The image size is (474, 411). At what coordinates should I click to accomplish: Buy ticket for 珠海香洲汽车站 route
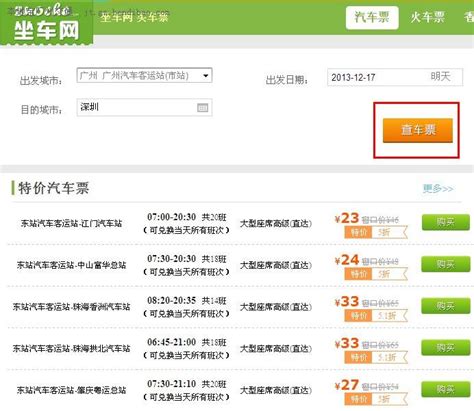(446, 306)
